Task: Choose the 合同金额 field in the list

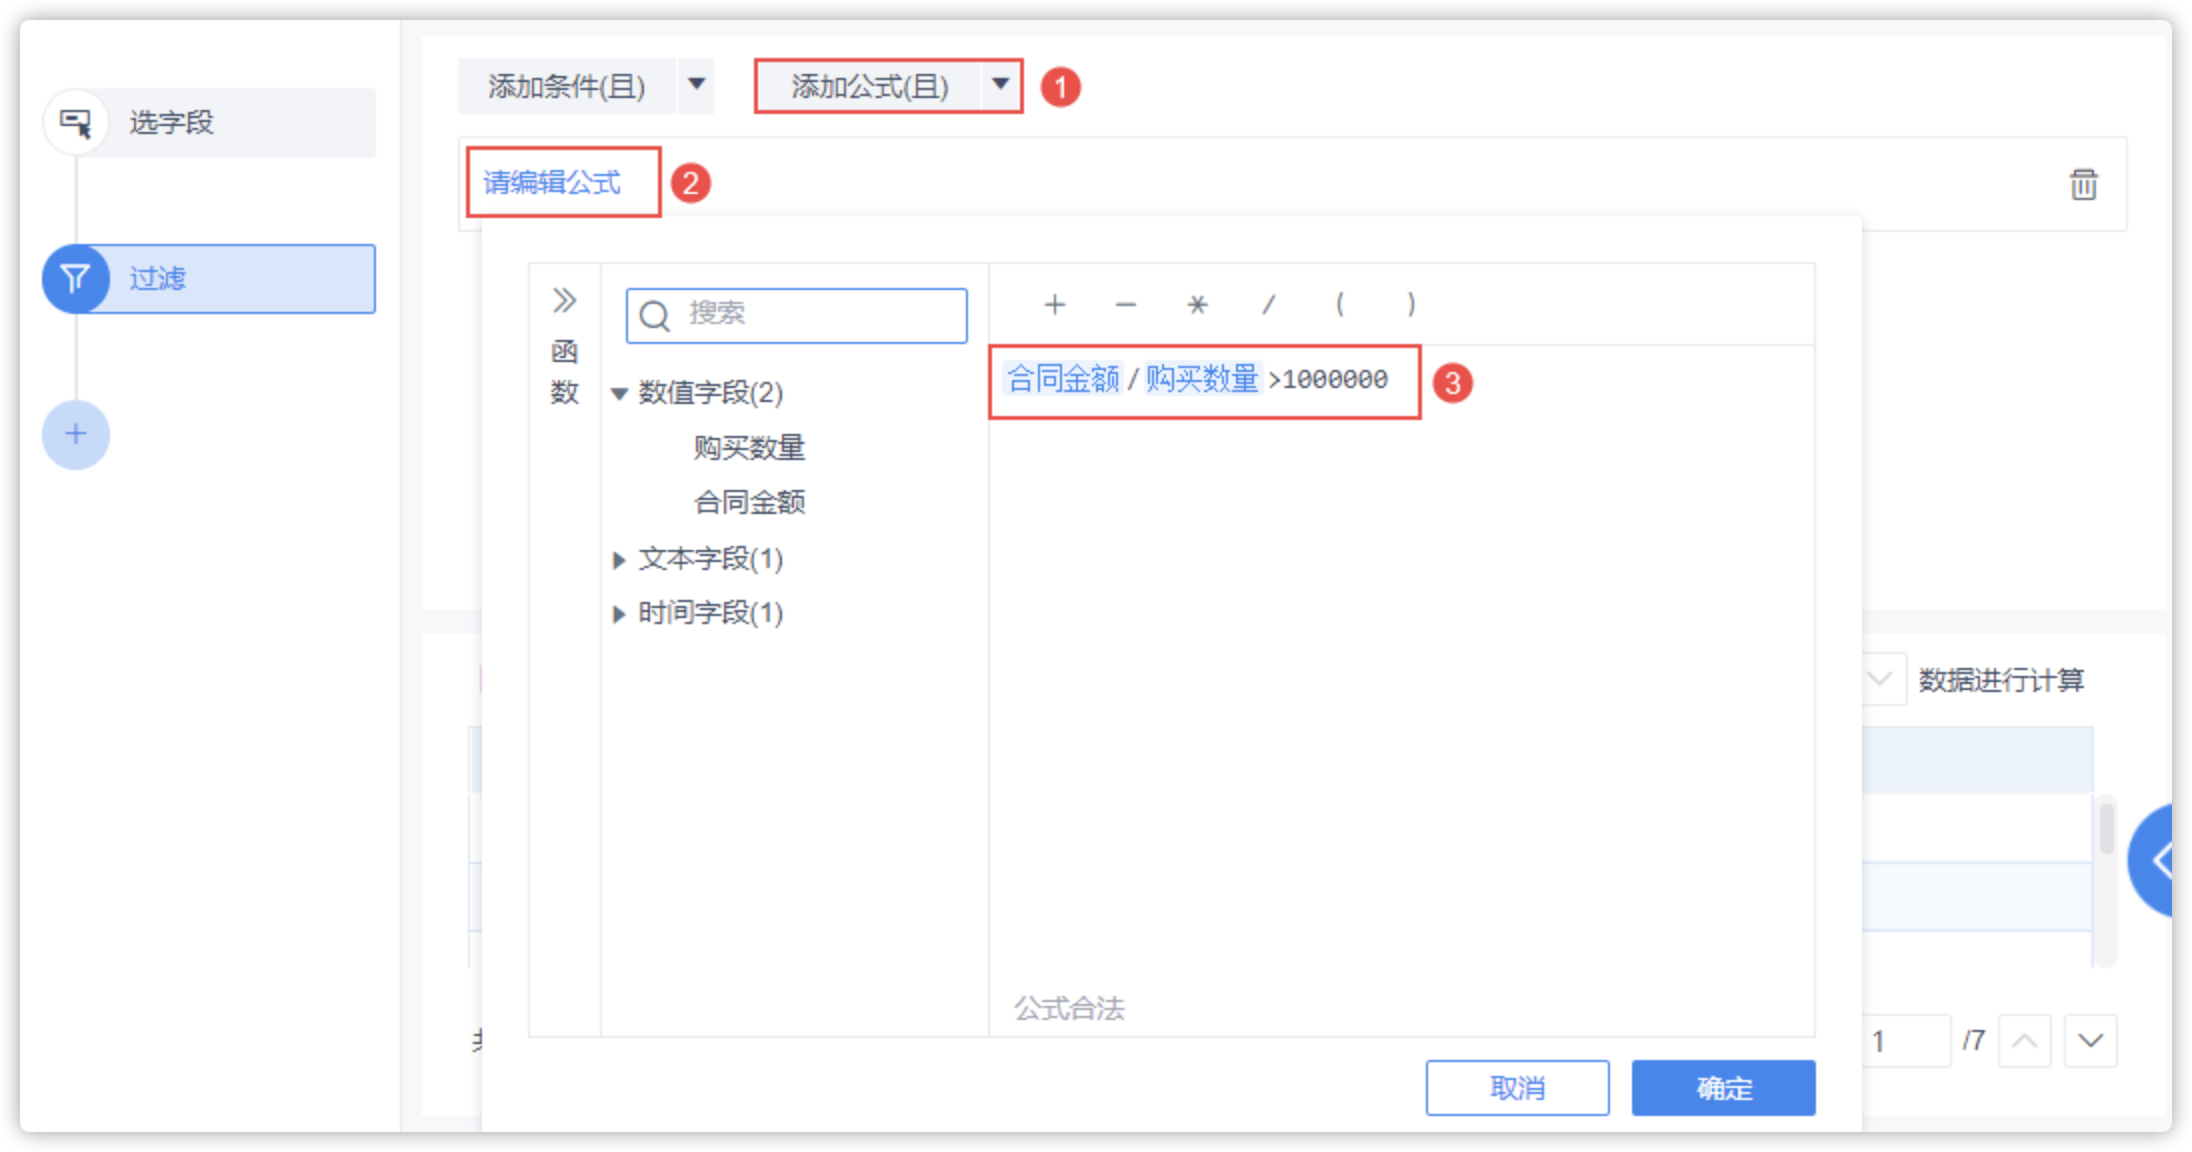Action: [x=749, y=502]
